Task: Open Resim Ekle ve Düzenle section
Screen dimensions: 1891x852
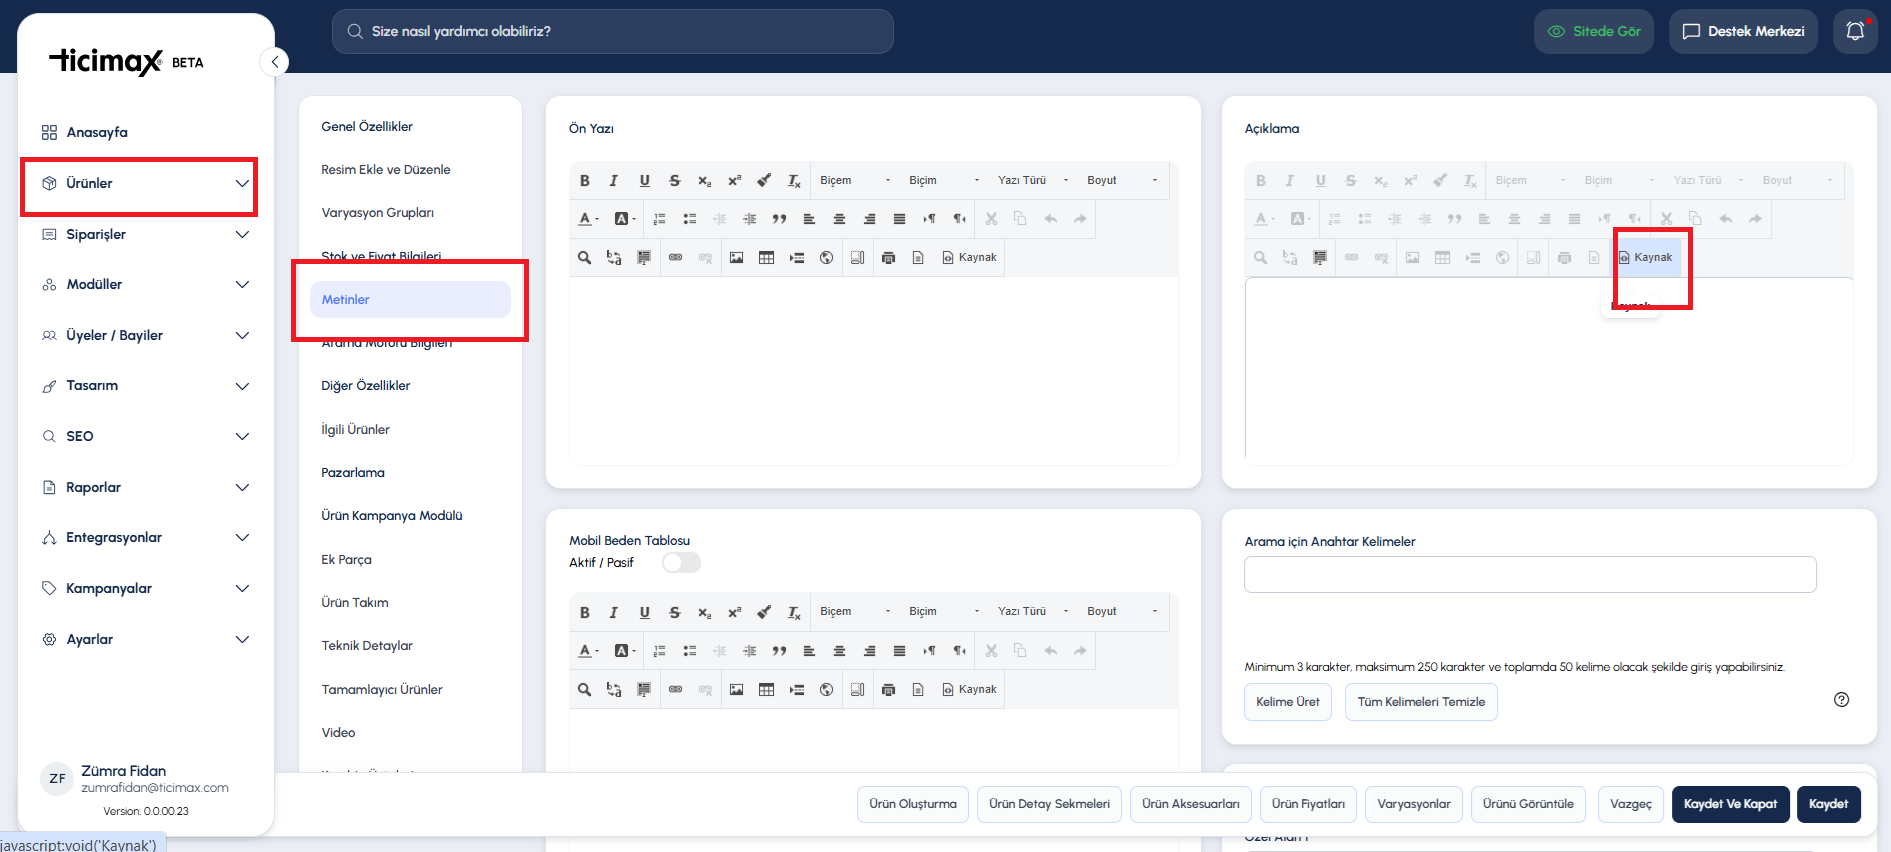Action: pos(386,170)
